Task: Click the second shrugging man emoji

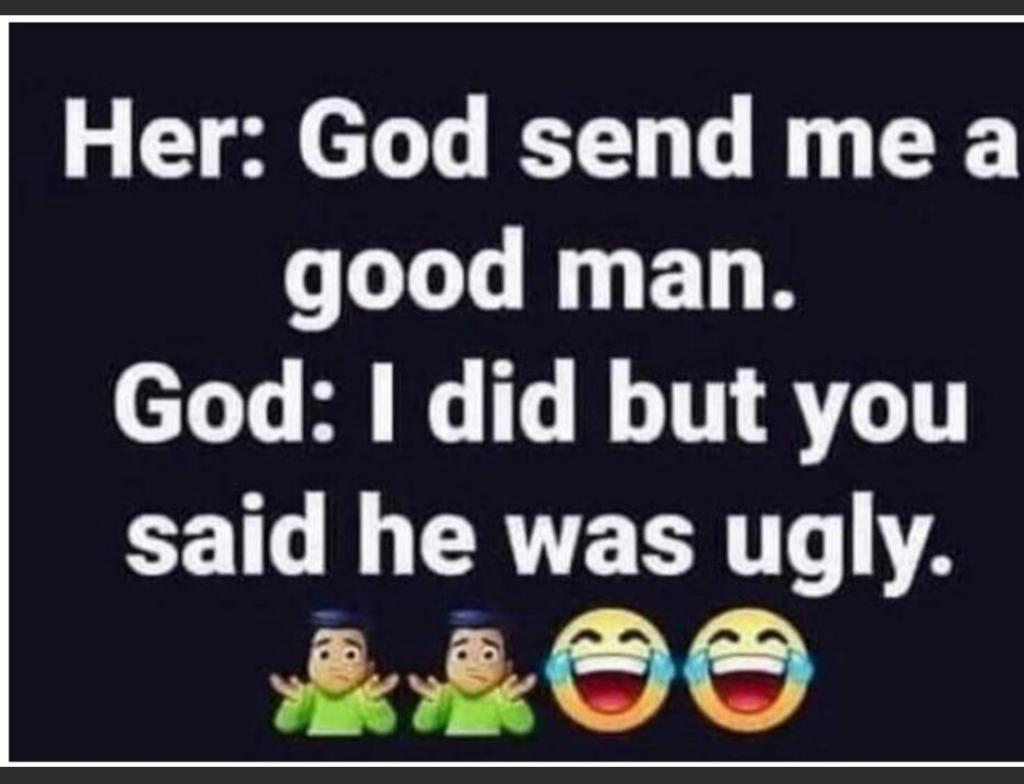Action: click(x=473, y=672)
